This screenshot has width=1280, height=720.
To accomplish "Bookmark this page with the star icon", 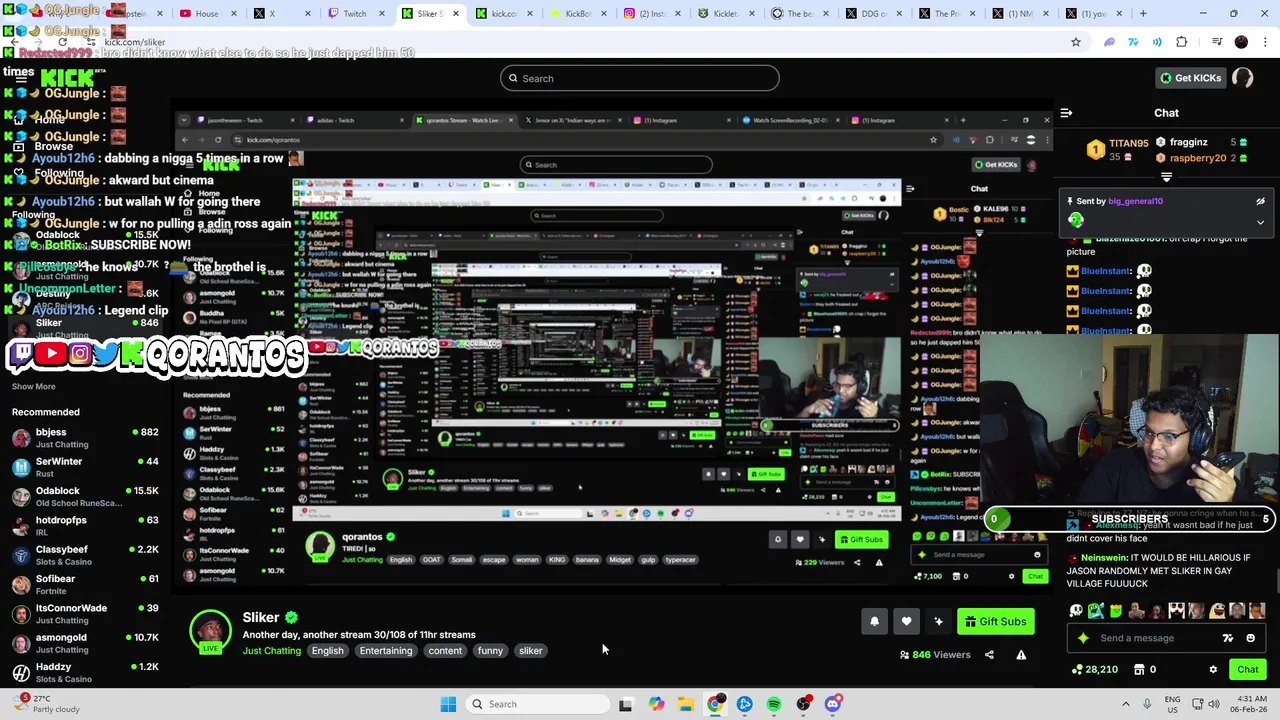I will (x=1076, y=42).
